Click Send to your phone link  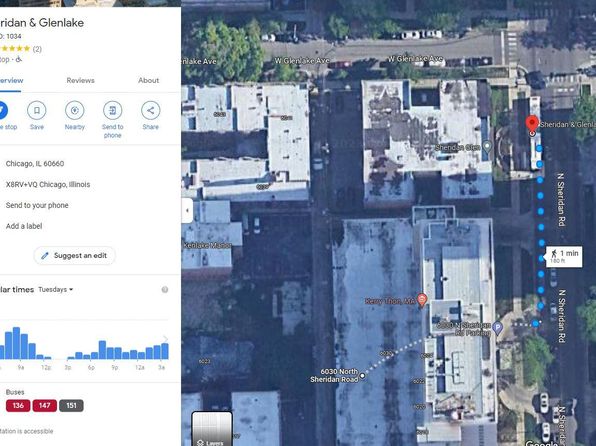click(37, 205)
